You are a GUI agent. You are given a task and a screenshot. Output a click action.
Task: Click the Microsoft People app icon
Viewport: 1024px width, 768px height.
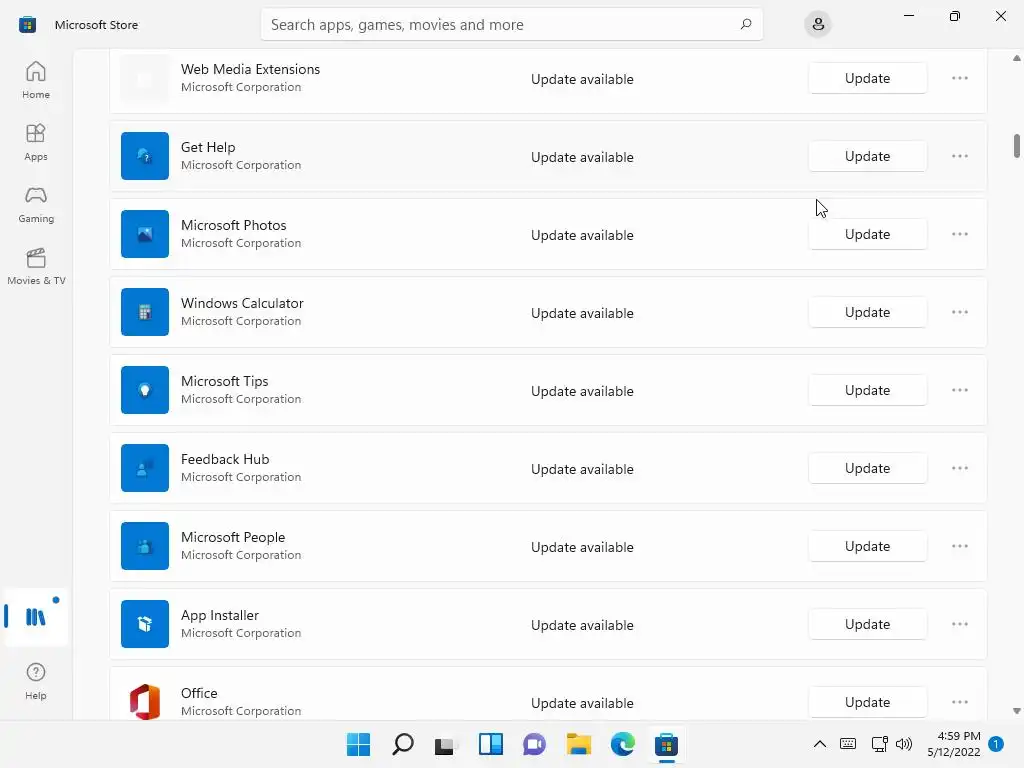(x=145, y=546)
